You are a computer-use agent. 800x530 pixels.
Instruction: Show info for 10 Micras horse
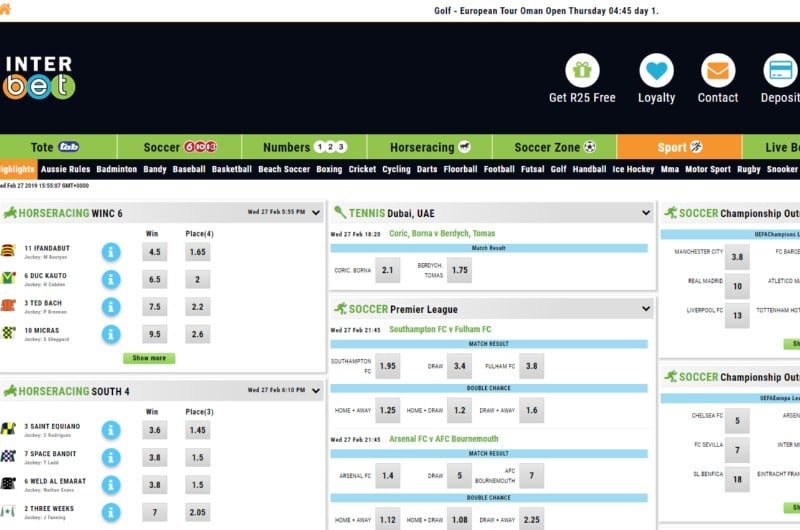[x=111, y=334]
